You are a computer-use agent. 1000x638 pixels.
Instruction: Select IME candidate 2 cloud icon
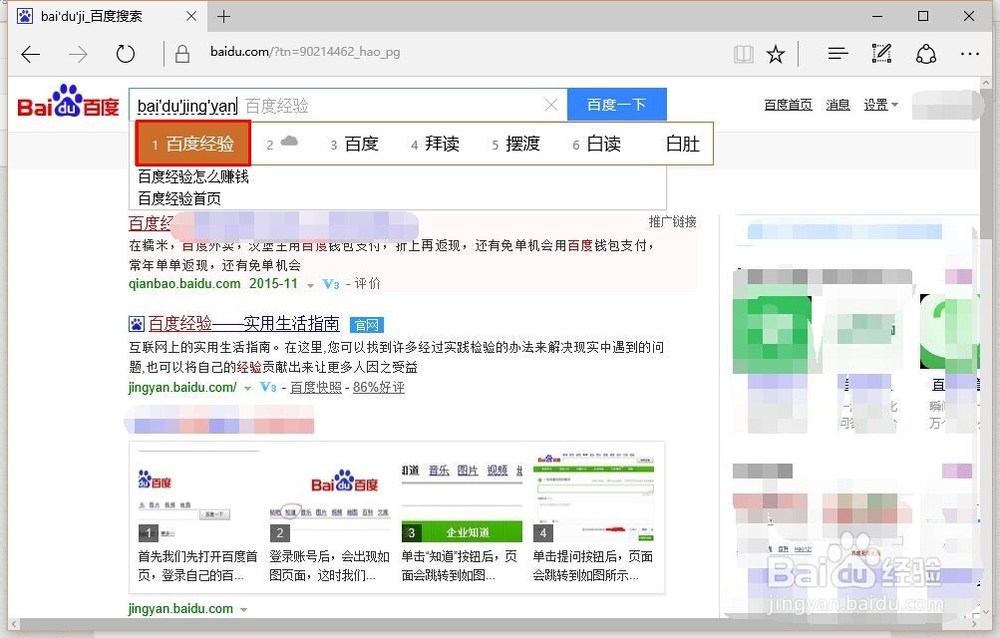coord(282,144)
